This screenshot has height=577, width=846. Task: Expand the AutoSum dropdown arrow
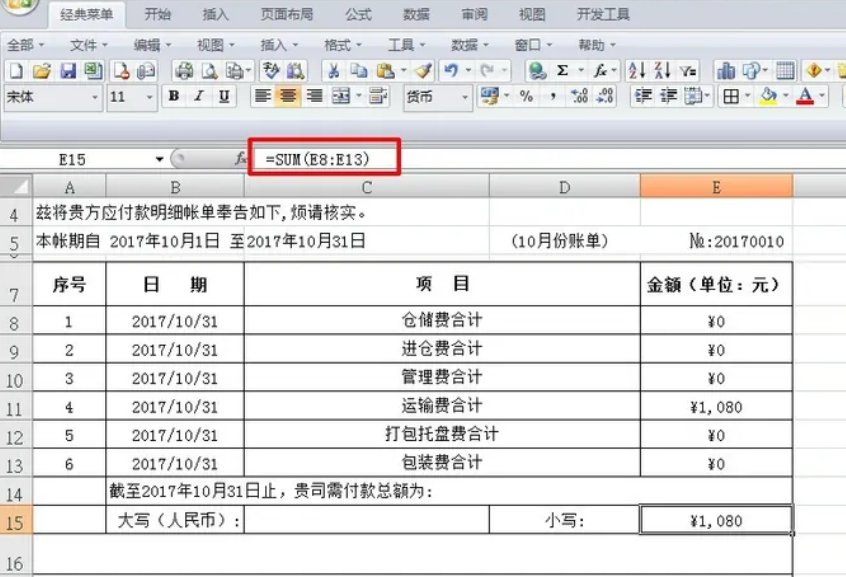[581, 71]
